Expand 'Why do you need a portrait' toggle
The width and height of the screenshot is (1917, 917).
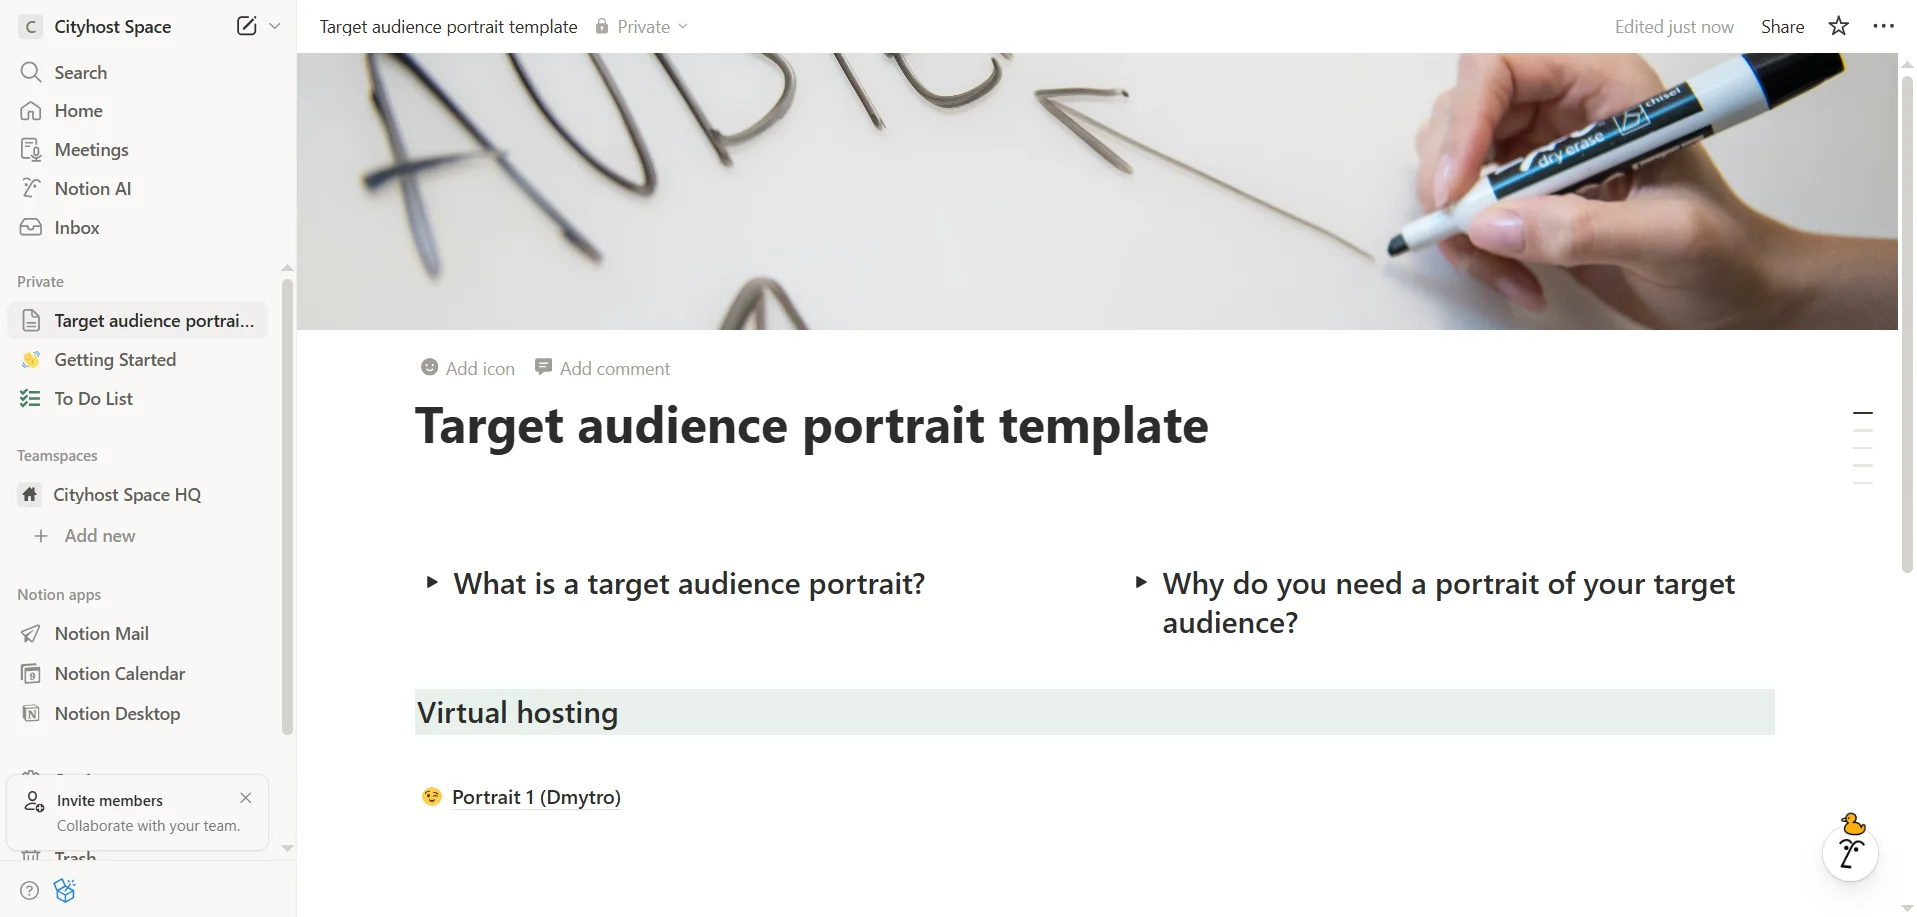point(1141,582)
